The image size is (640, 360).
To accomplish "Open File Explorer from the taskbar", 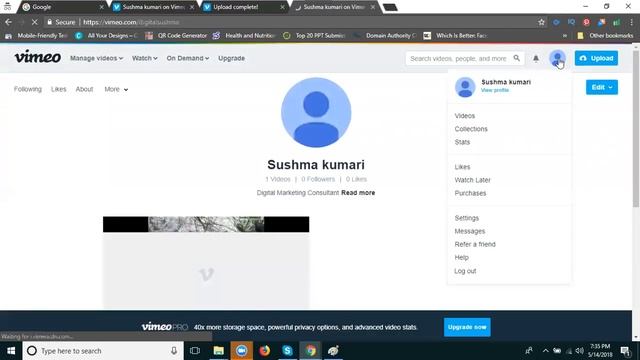I will tap(218, 351).
